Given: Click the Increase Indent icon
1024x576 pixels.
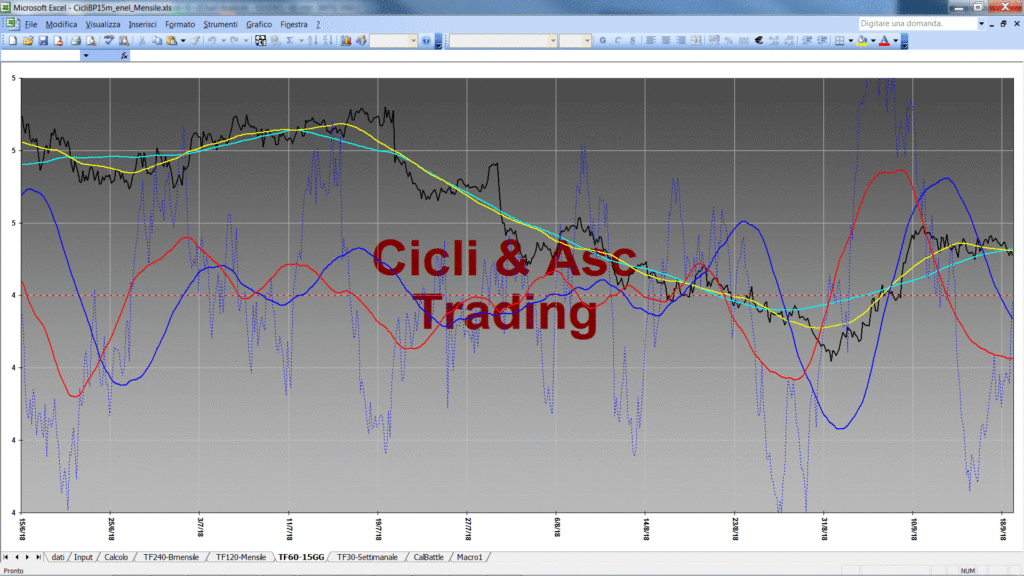Looking at the screenshot, I should 822,40.
